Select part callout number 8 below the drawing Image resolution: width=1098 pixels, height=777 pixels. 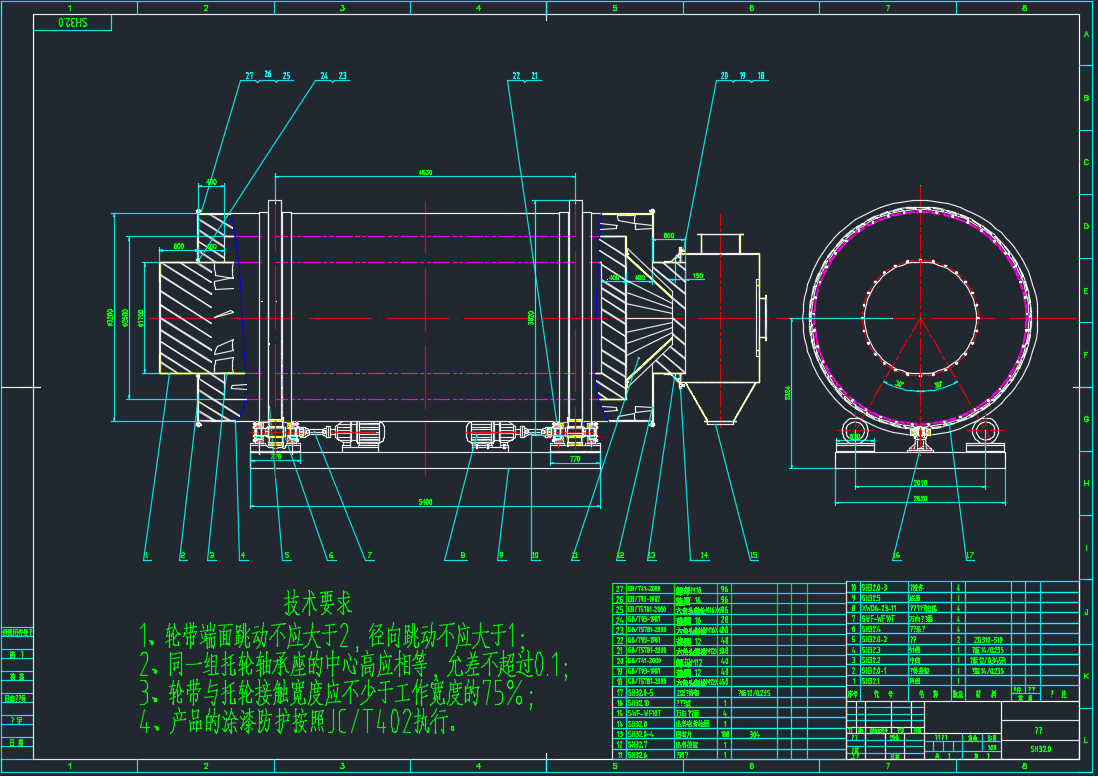pyautogui.click(x=463, y=556)
